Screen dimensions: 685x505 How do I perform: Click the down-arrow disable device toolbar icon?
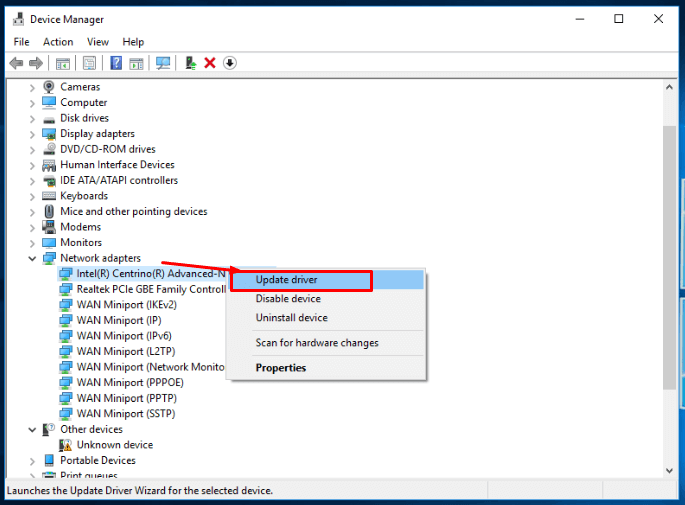click(229, 63)
